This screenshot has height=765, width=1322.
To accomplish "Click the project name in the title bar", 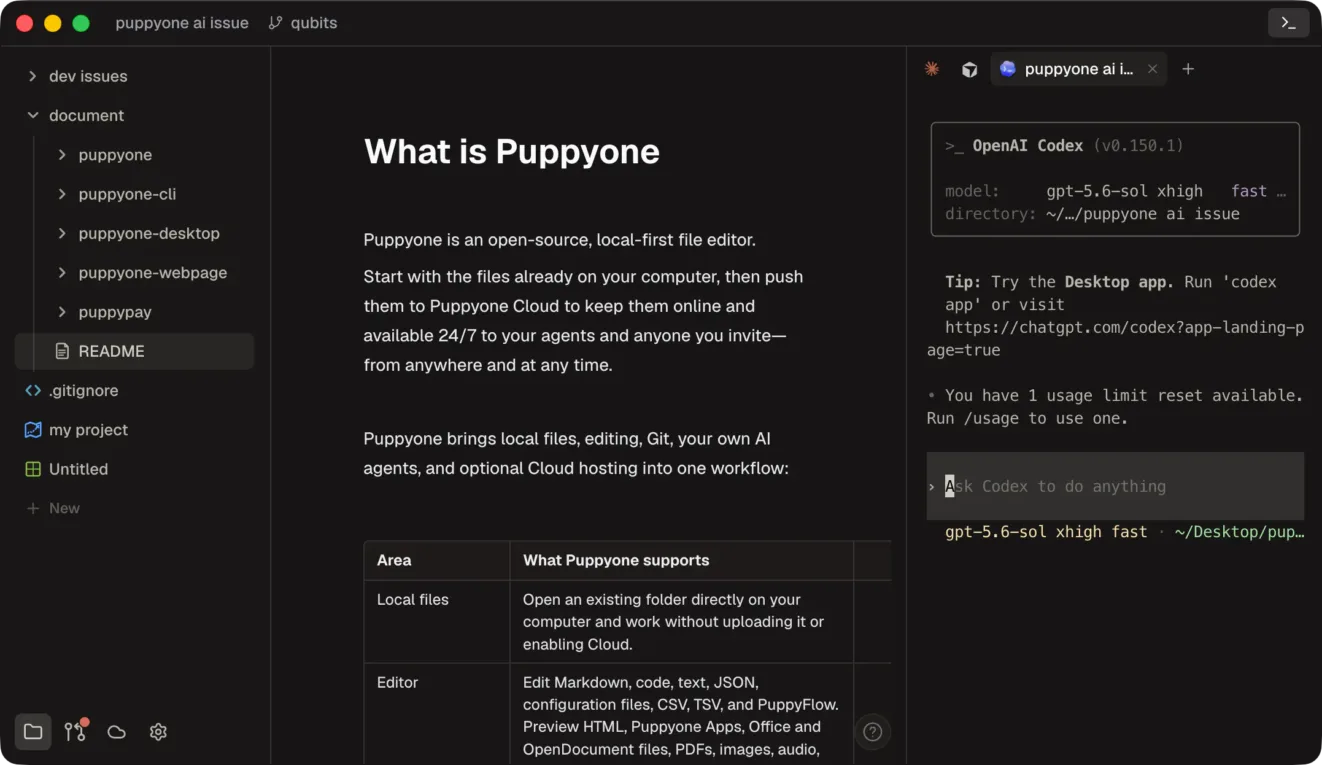I will (x=182, y=23).
